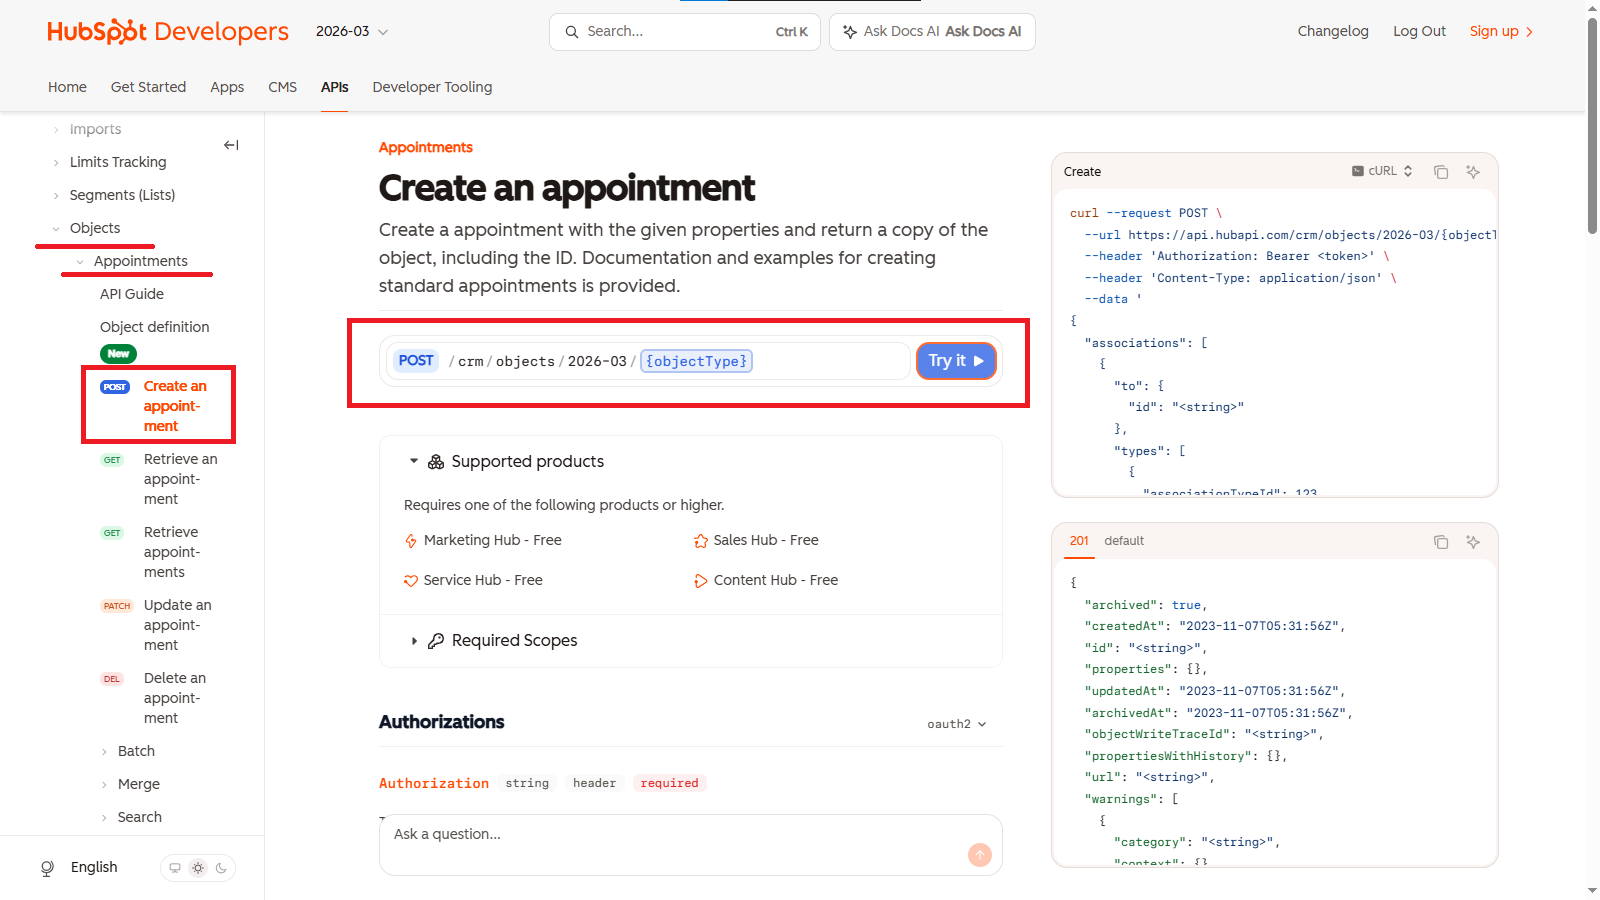Image resolution: width=1600 pixels, height=900 pixels.
Task: Open the Object definition page
Action: click(x=155, y=327)
